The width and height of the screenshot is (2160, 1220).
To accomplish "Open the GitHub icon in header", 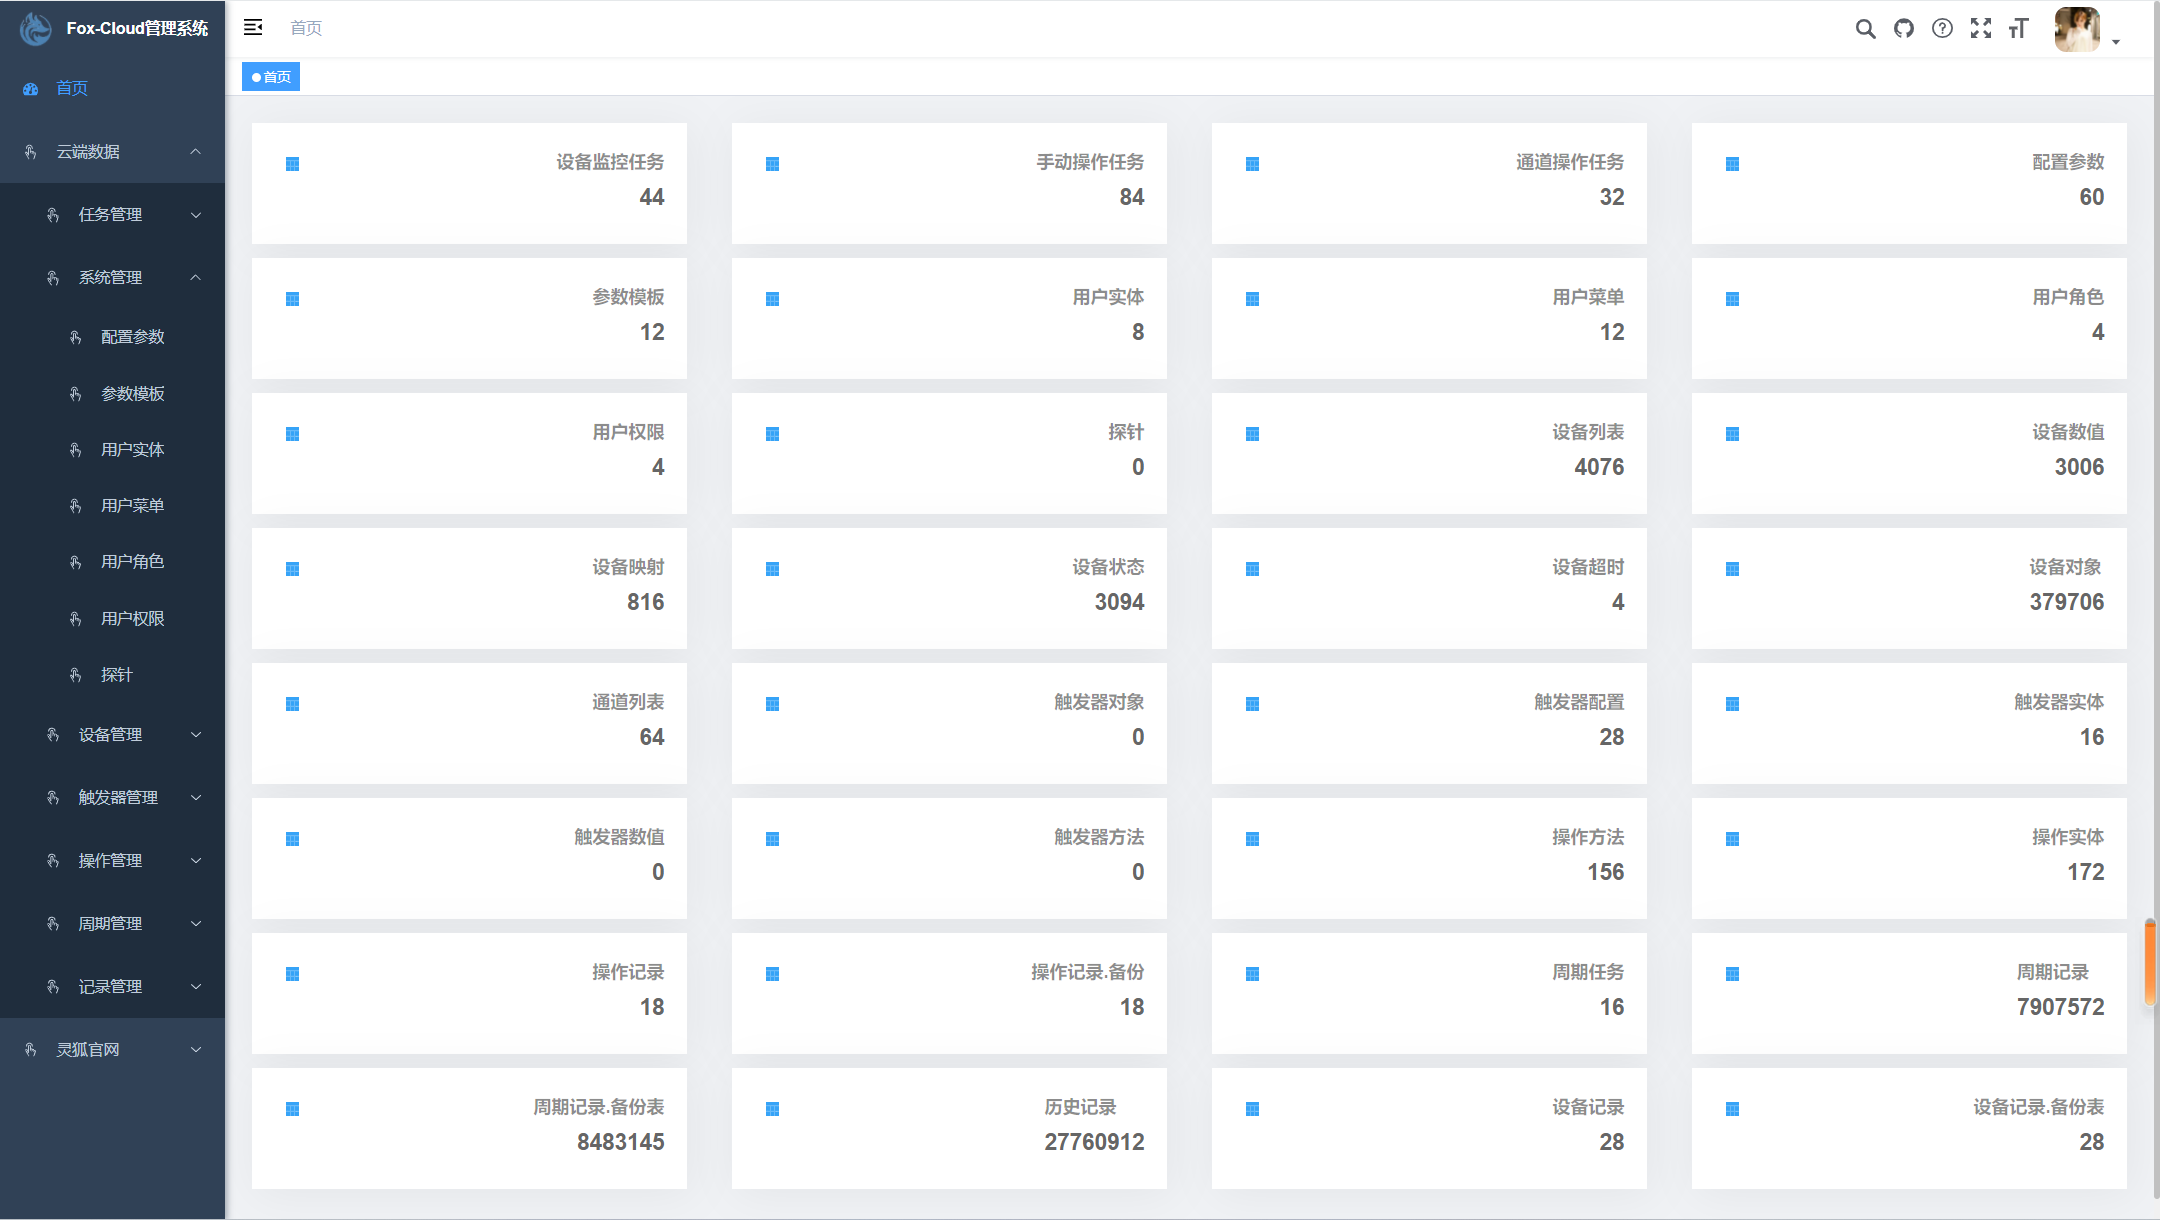I will click(1904, 28).
